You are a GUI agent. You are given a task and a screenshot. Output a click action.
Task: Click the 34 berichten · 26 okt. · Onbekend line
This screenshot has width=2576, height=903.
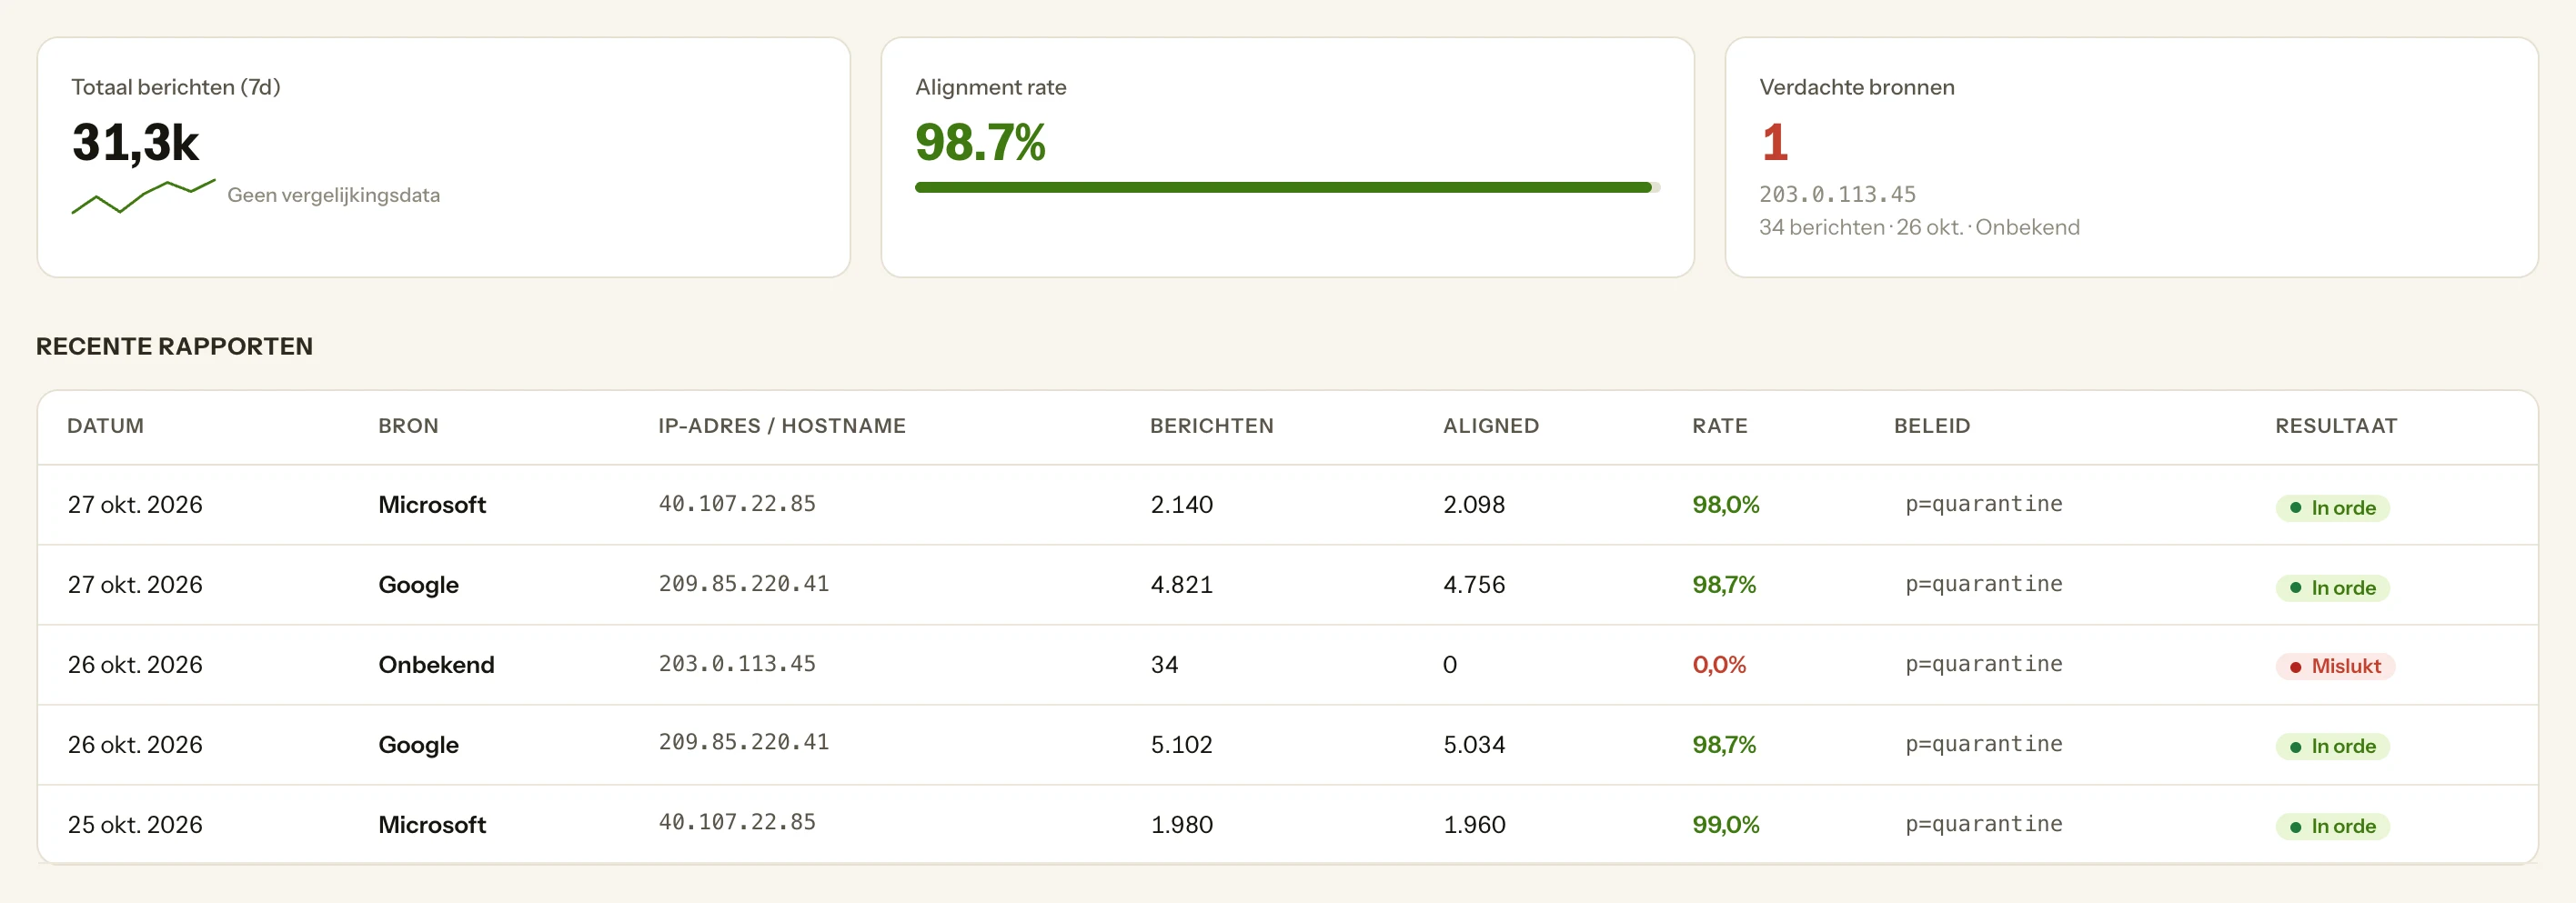tap(1919, 228)
